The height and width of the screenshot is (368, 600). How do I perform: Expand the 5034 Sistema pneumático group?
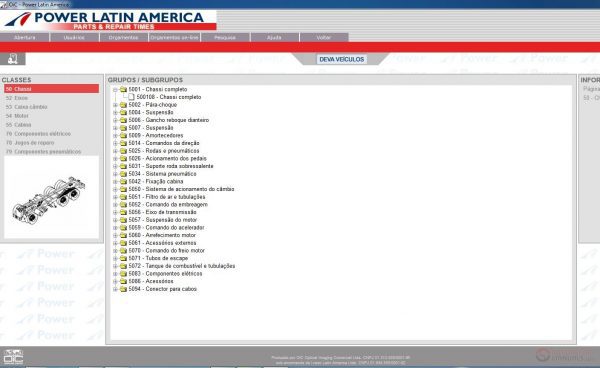point(115,174)
